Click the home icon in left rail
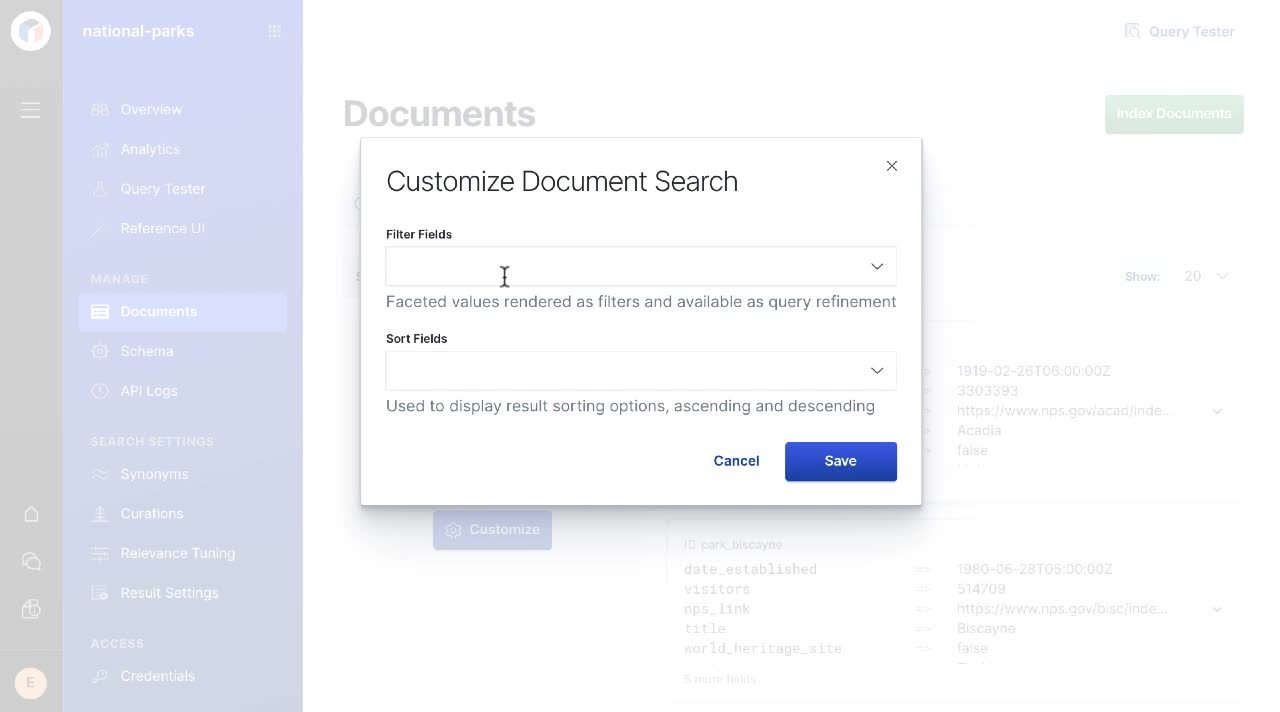Viewport: 1280px width, 712px height. pyautogui.click(x=31, y=514)
